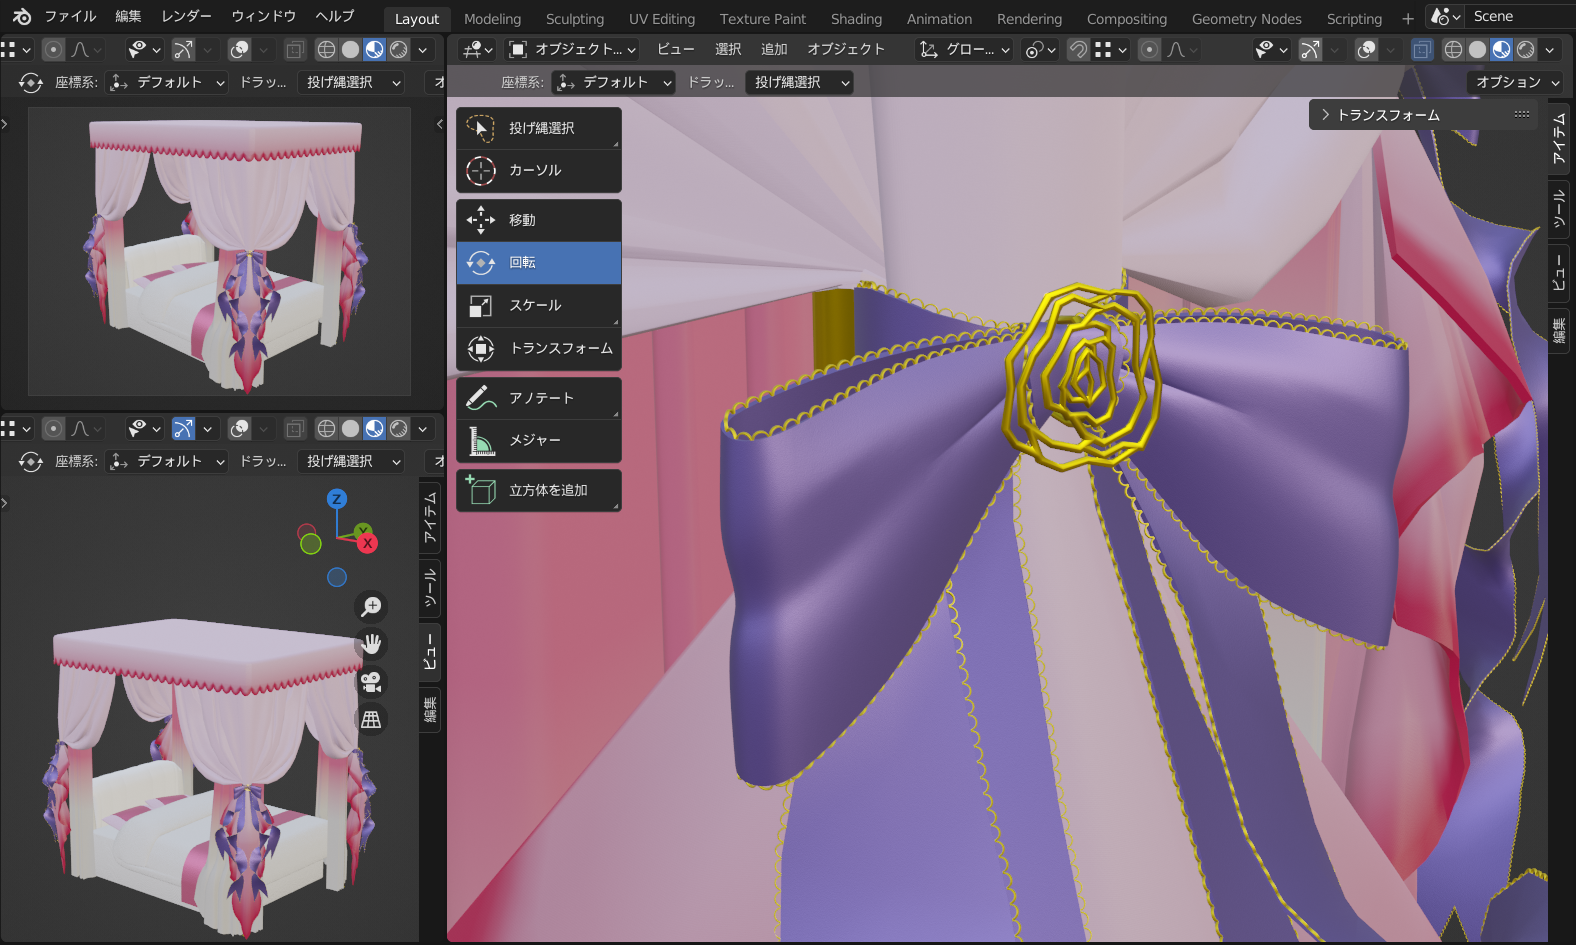Select the スケール (Scale) tool

pos(538,305)
